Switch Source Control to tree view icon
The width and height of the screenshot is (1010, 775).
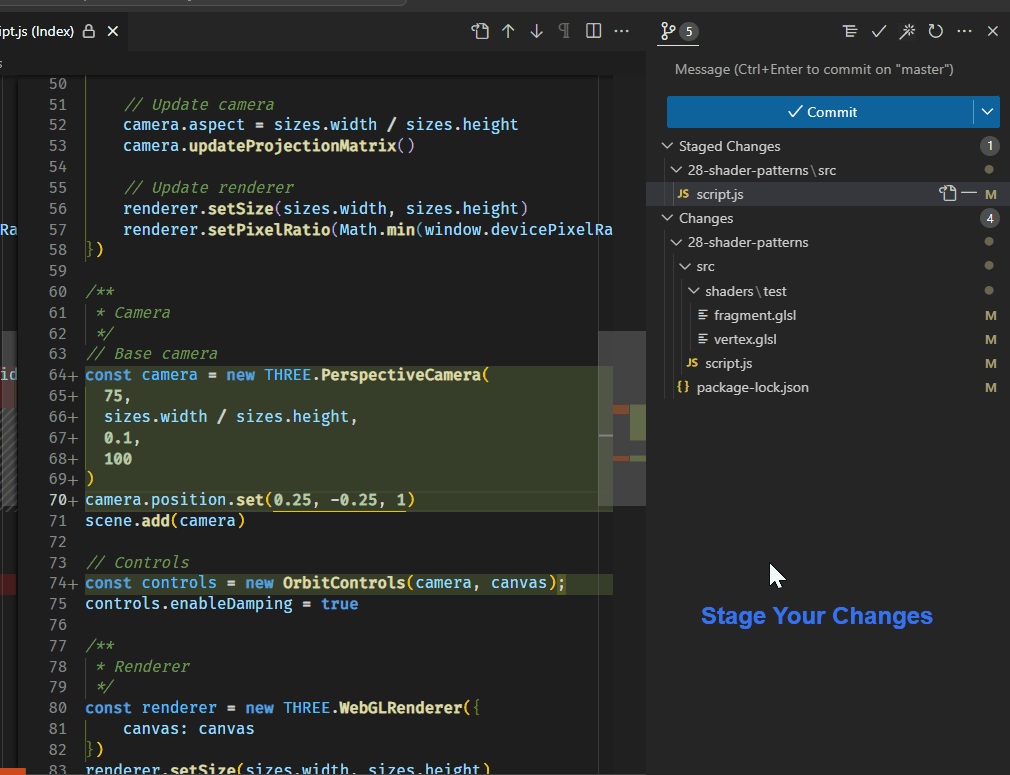(850, 31)
